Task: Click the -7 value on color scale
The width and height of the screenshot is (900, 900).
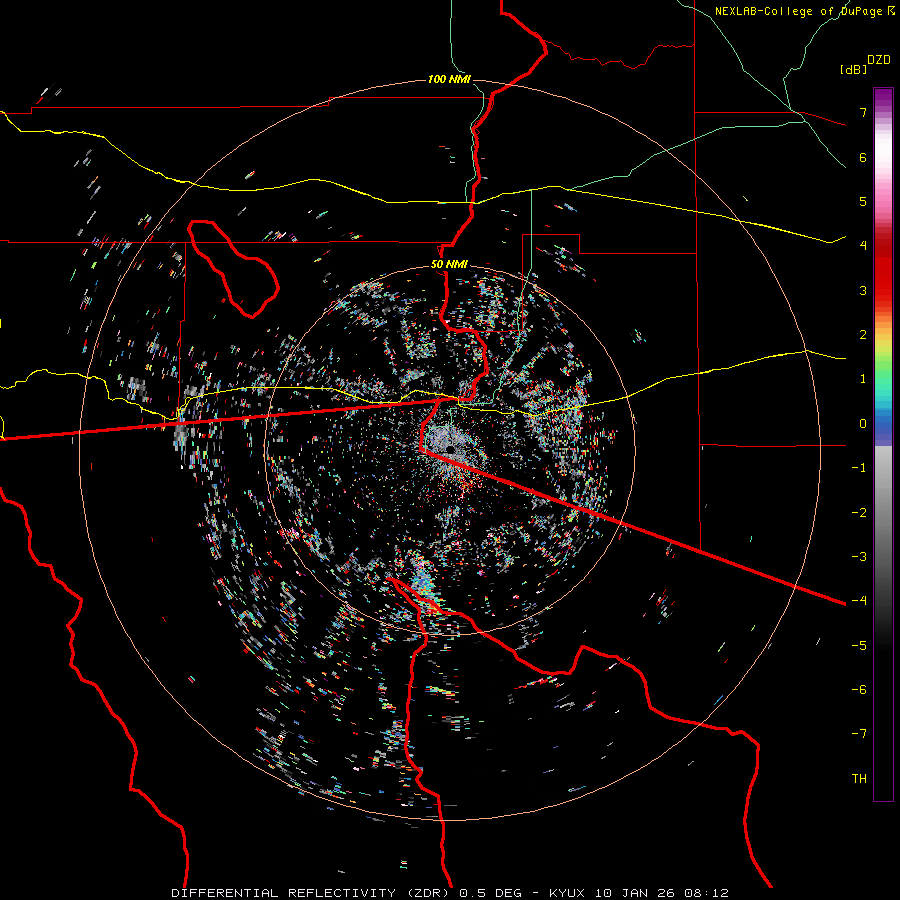Action: point(859,734)
